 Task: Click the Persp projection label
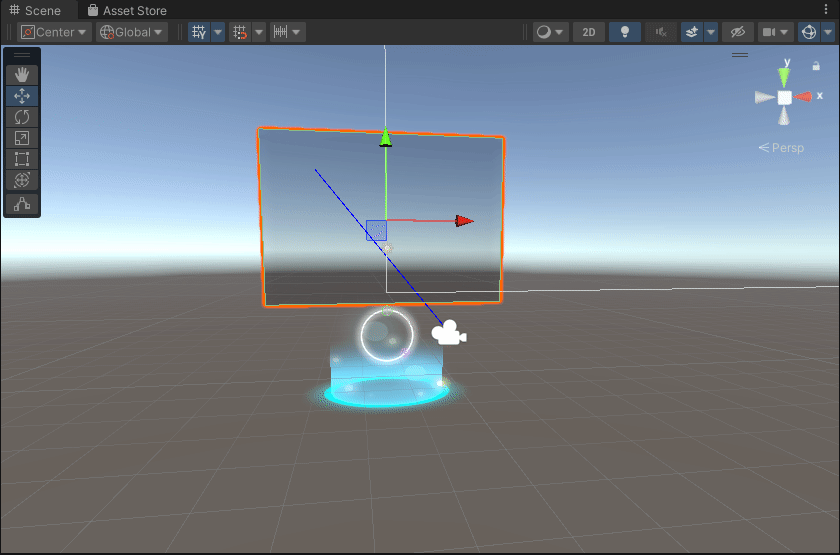click(x=787, y=148)
